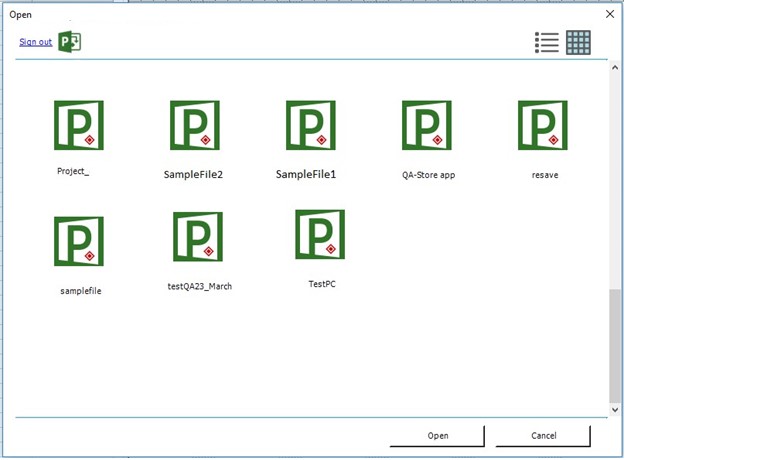Screen dimensions: 768x460
Task: Click the 'SampleFile1' file name label
Action: tap(306, 174)
